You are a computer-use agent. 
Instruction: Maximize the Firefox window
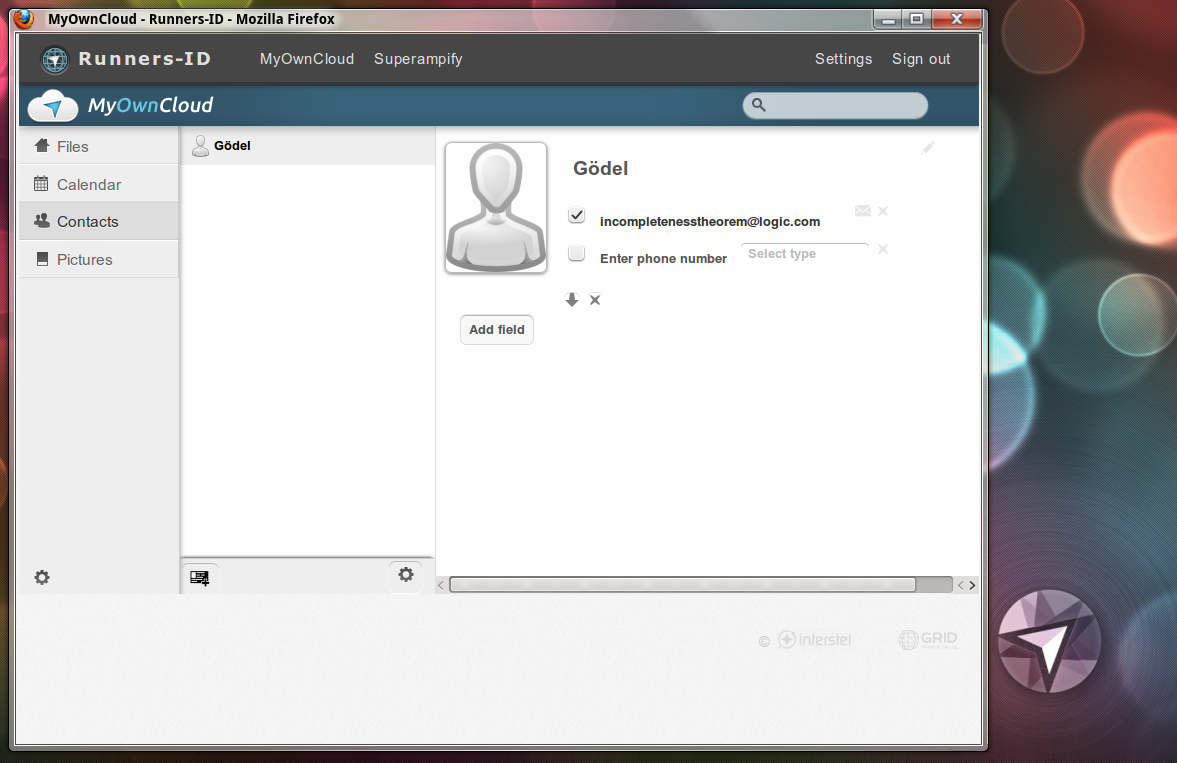(917, 20)
